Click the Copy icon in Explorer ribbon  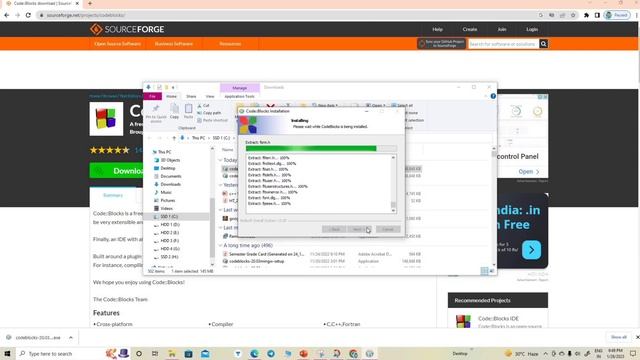click(x=174, y=111)
